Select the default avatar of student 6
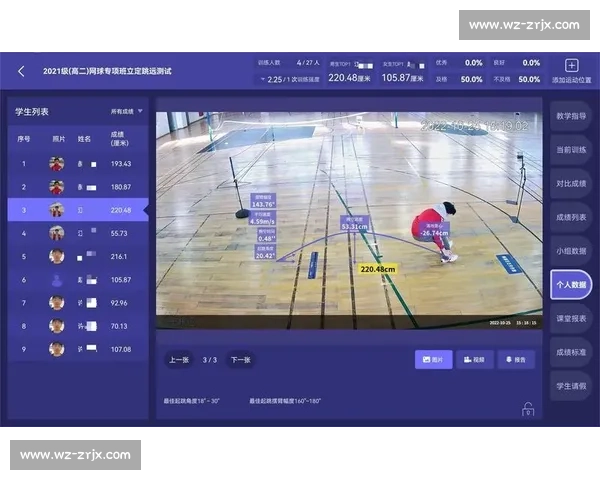 tap(57, 280)
